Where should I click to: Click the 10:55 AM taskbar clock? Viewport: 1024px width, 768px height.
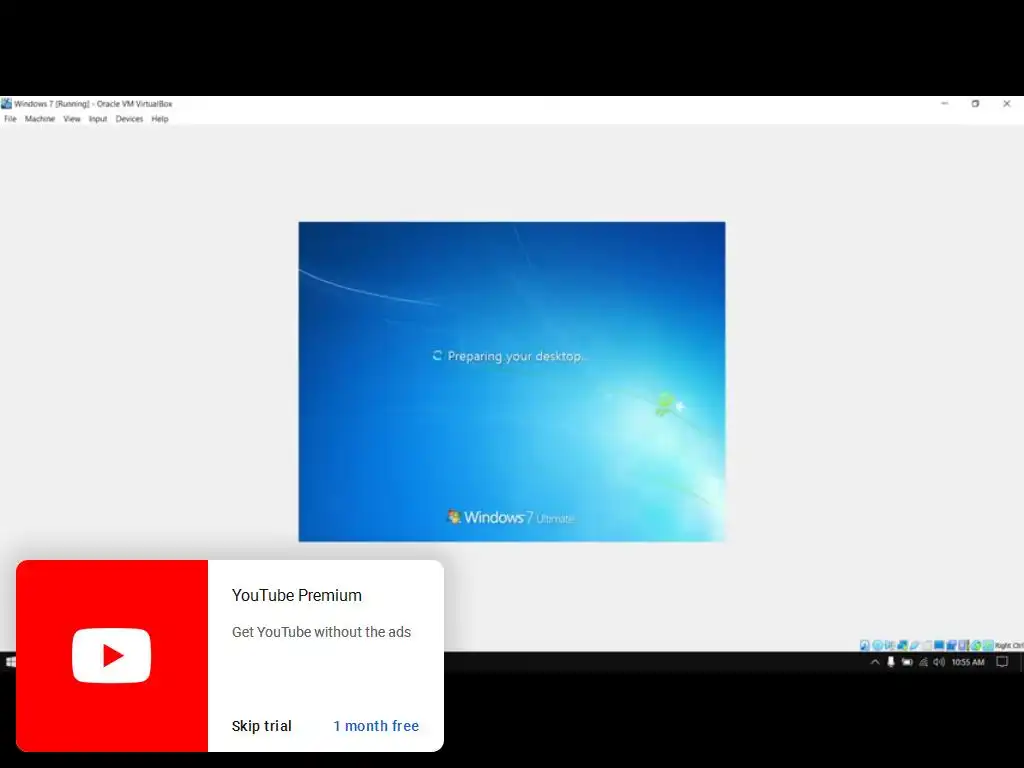[x=968, y=662]
